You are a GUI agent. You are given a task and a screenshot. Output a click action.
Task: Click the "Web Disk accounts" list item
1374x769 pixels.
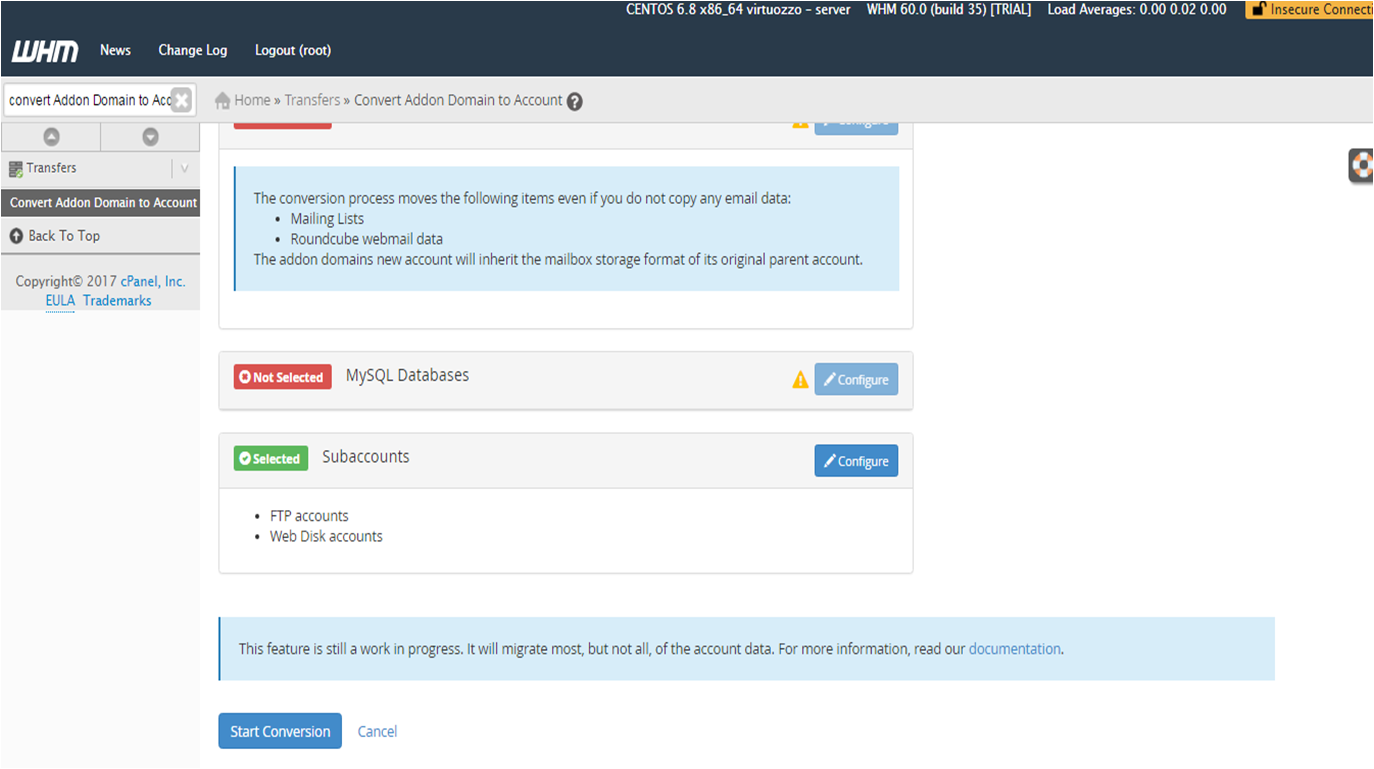click(326, 536)
